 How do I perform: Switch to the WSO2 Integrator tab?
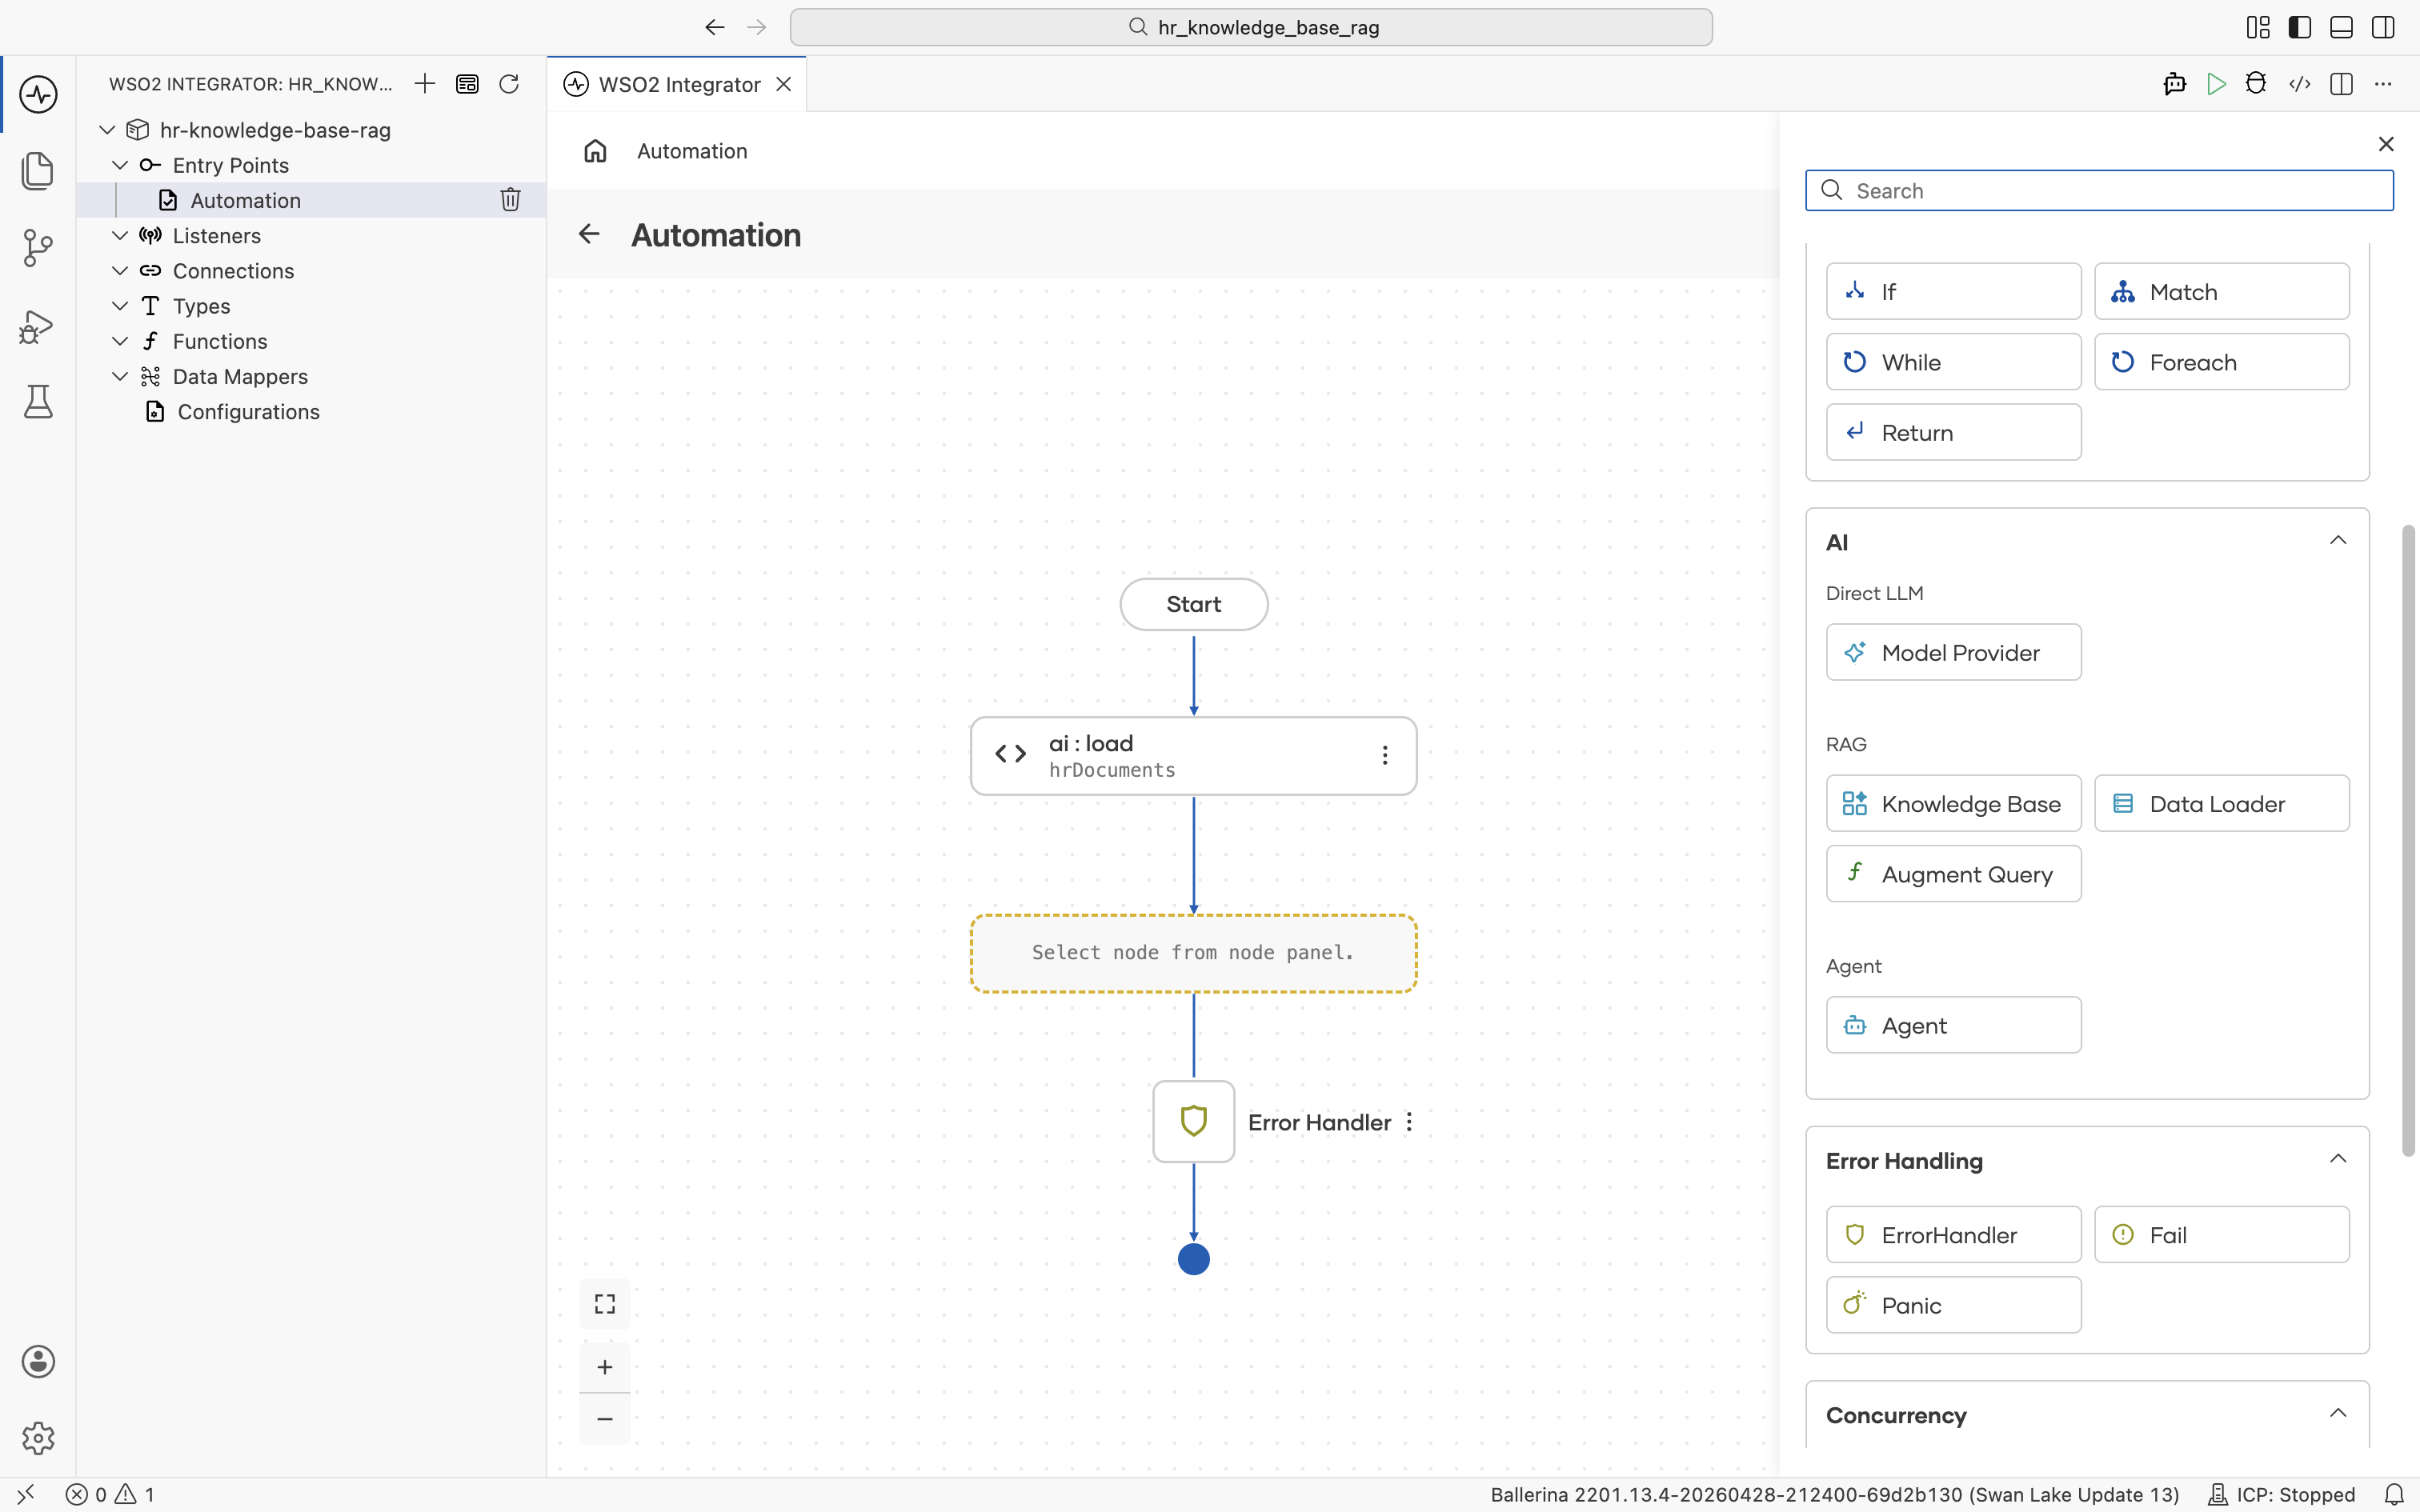coord(679,85)
